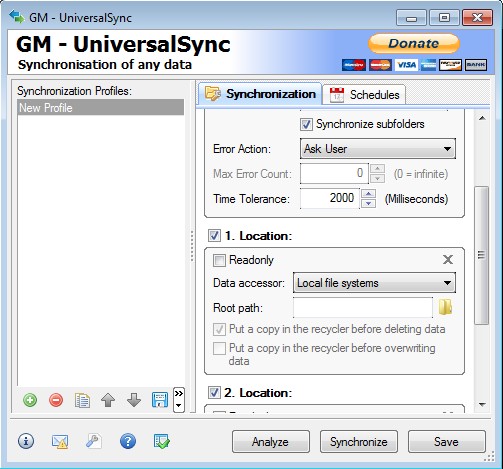Viewport: 503px width, 469px height.
Task: Click the Mastercard payment icon
Action: (380, 65)
